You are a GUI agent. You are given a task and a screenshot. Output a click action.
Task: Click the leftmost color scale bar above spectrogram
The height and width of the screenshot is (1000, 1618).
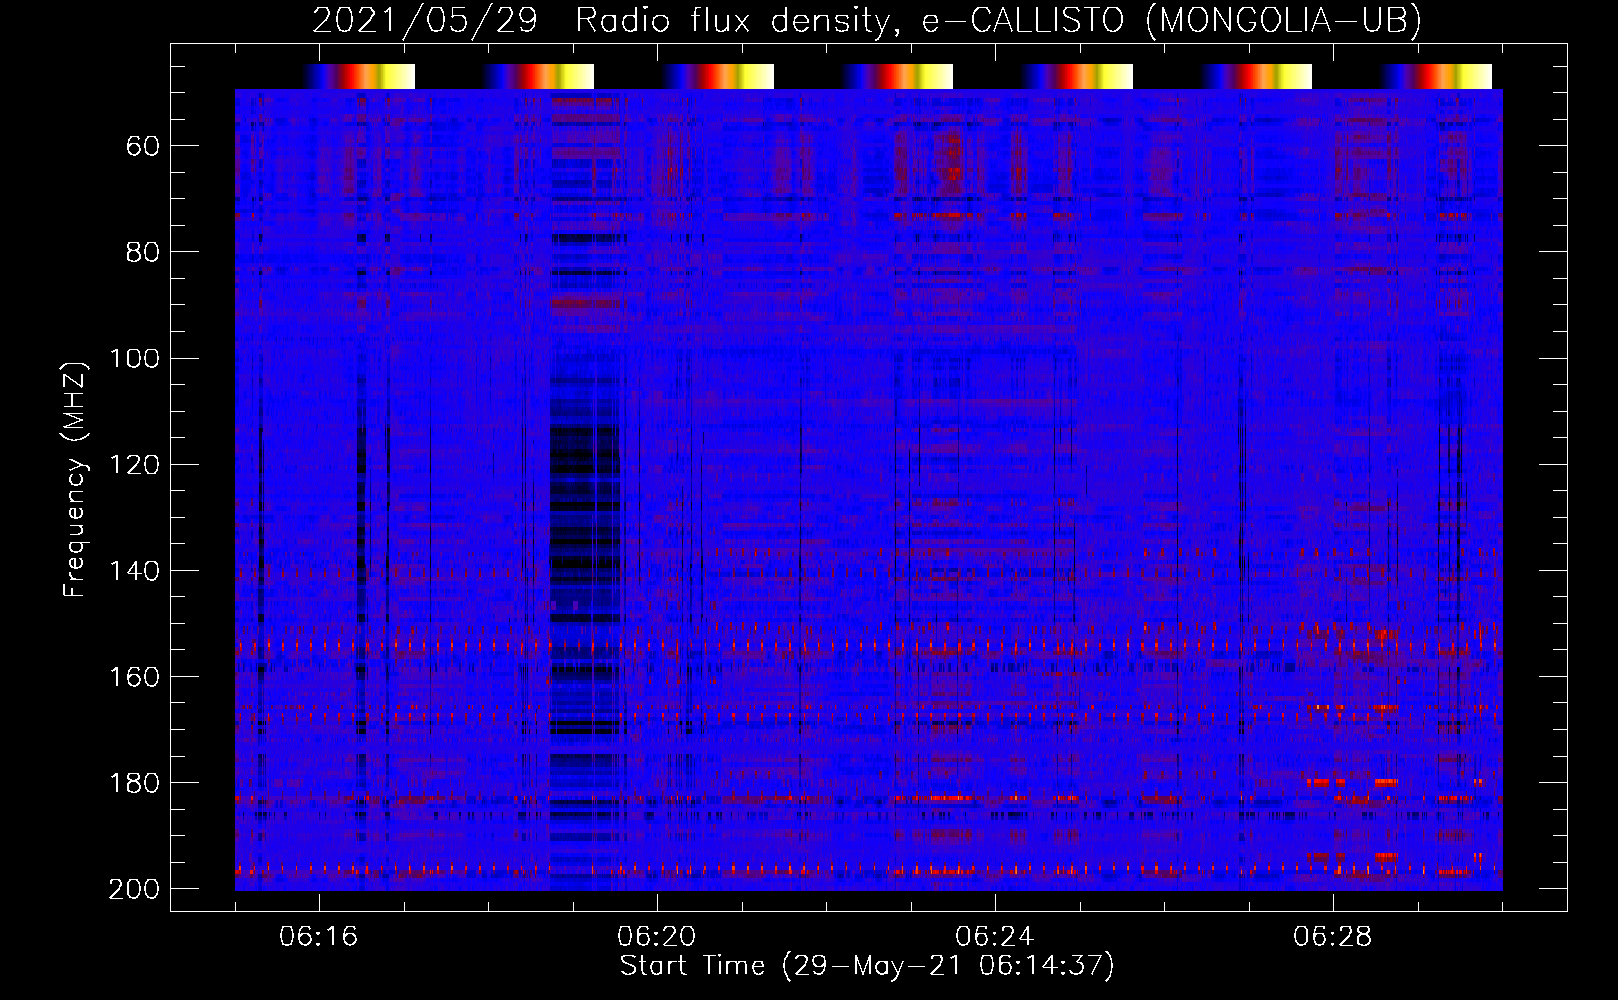[360, 76]
